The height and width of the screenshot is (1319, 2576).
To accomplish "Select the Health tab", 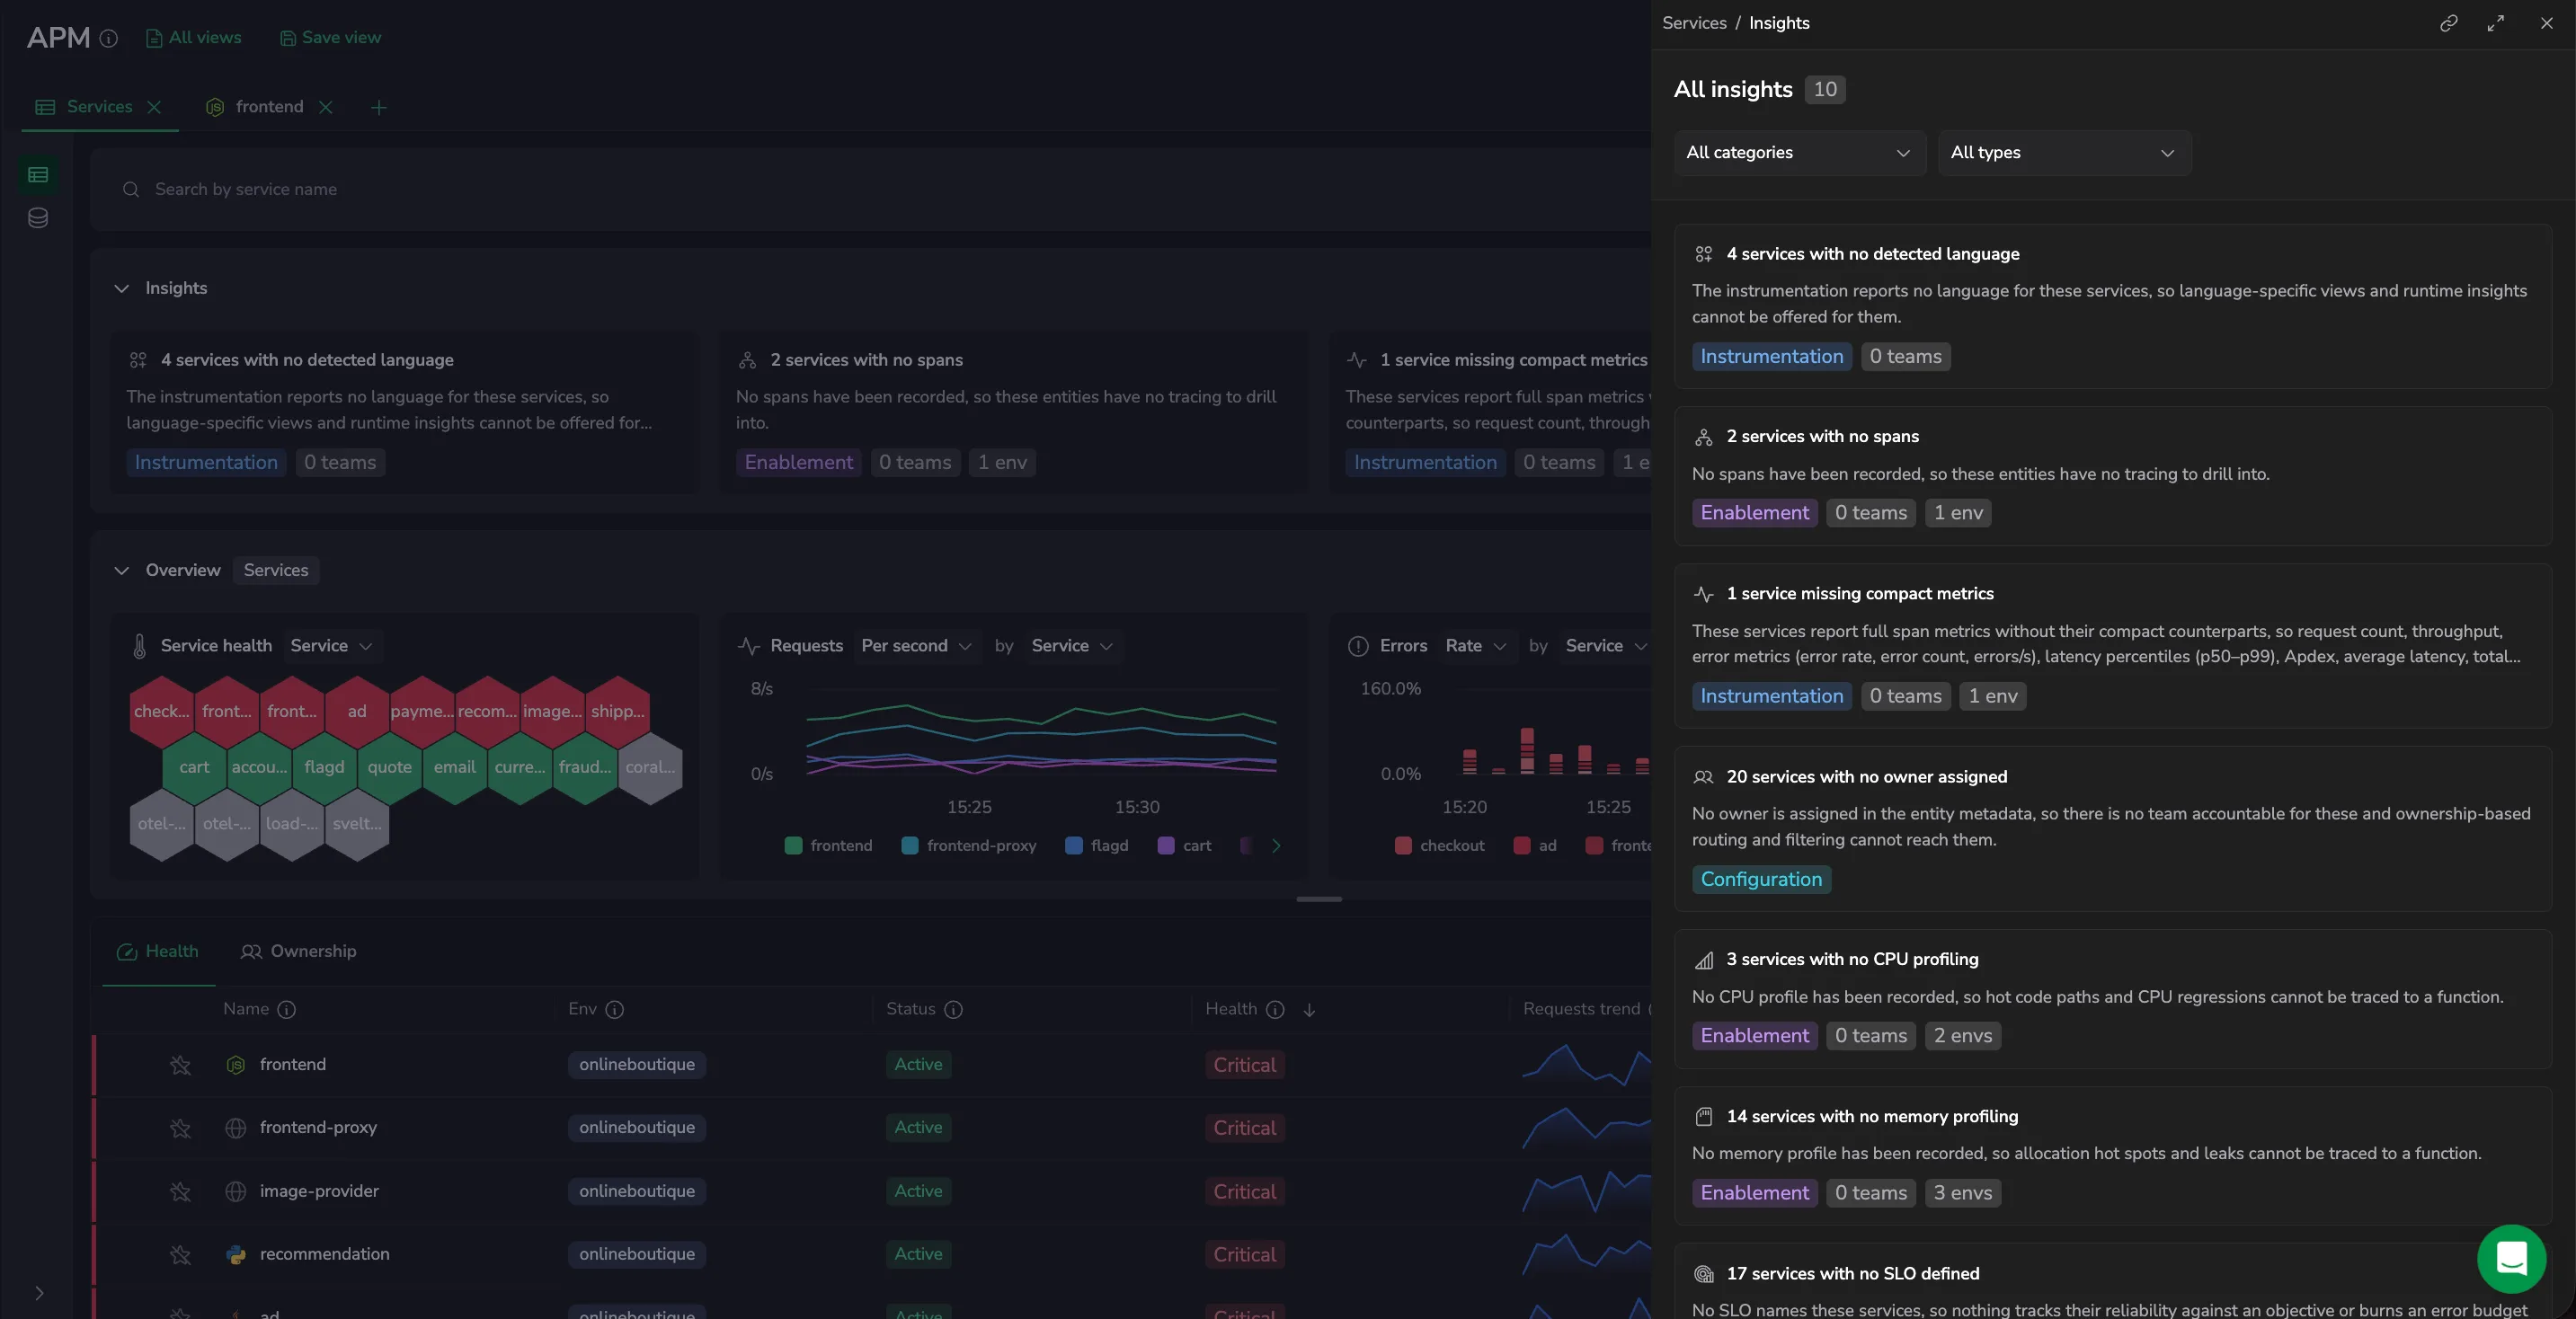I will (158, 951).
